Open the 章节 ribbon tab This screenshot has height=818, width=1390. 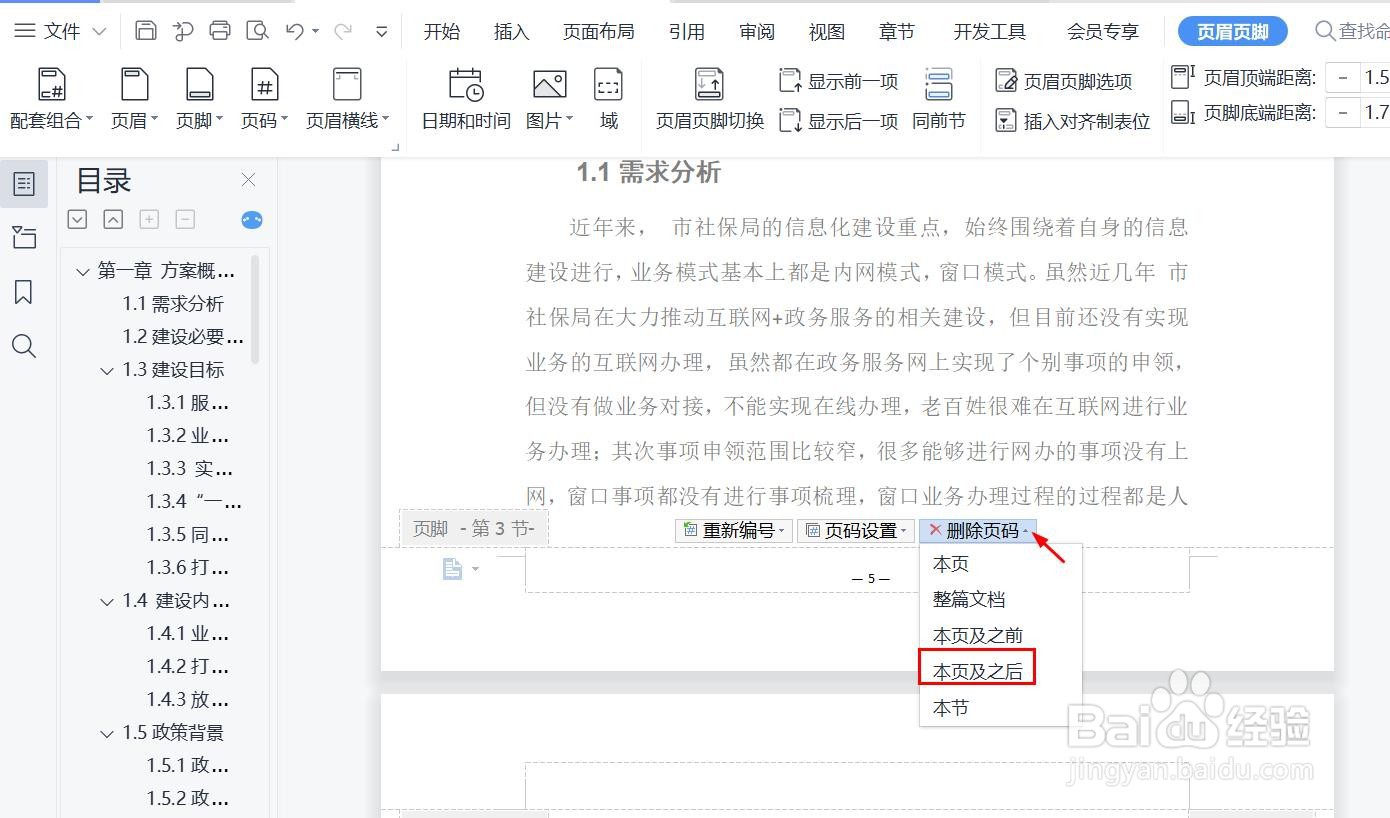tap(896, 31)
